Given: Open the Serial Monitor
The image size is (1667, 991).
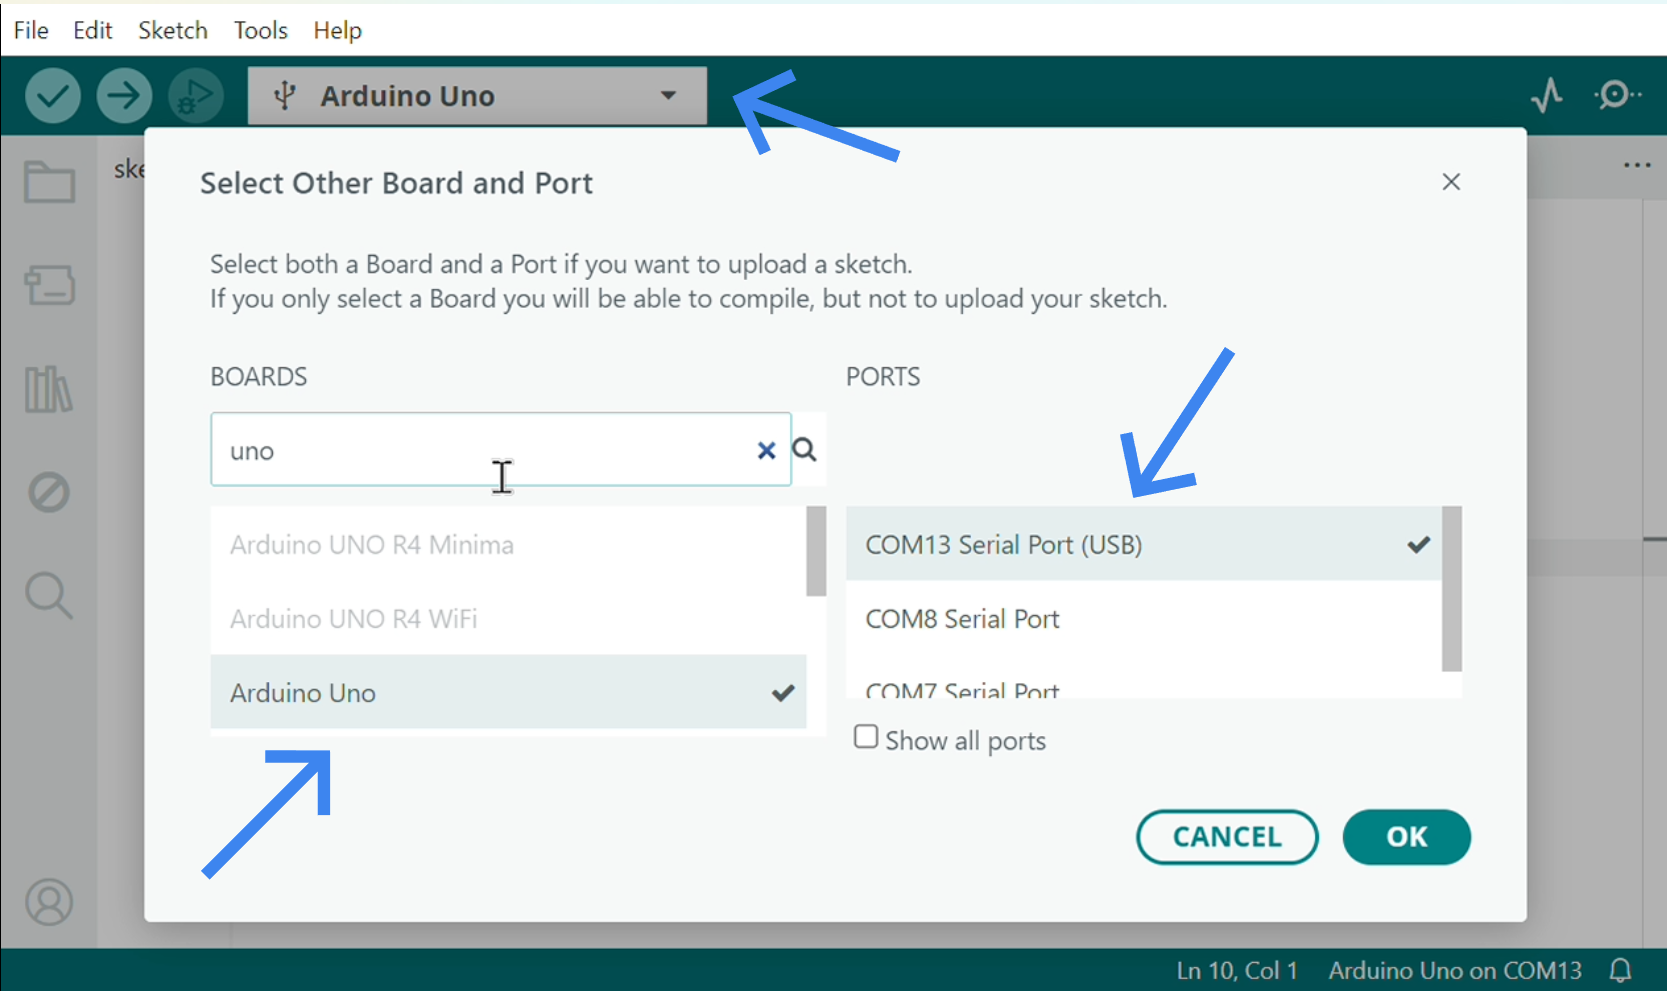Looking at the screenshot, I should 1616,95.
